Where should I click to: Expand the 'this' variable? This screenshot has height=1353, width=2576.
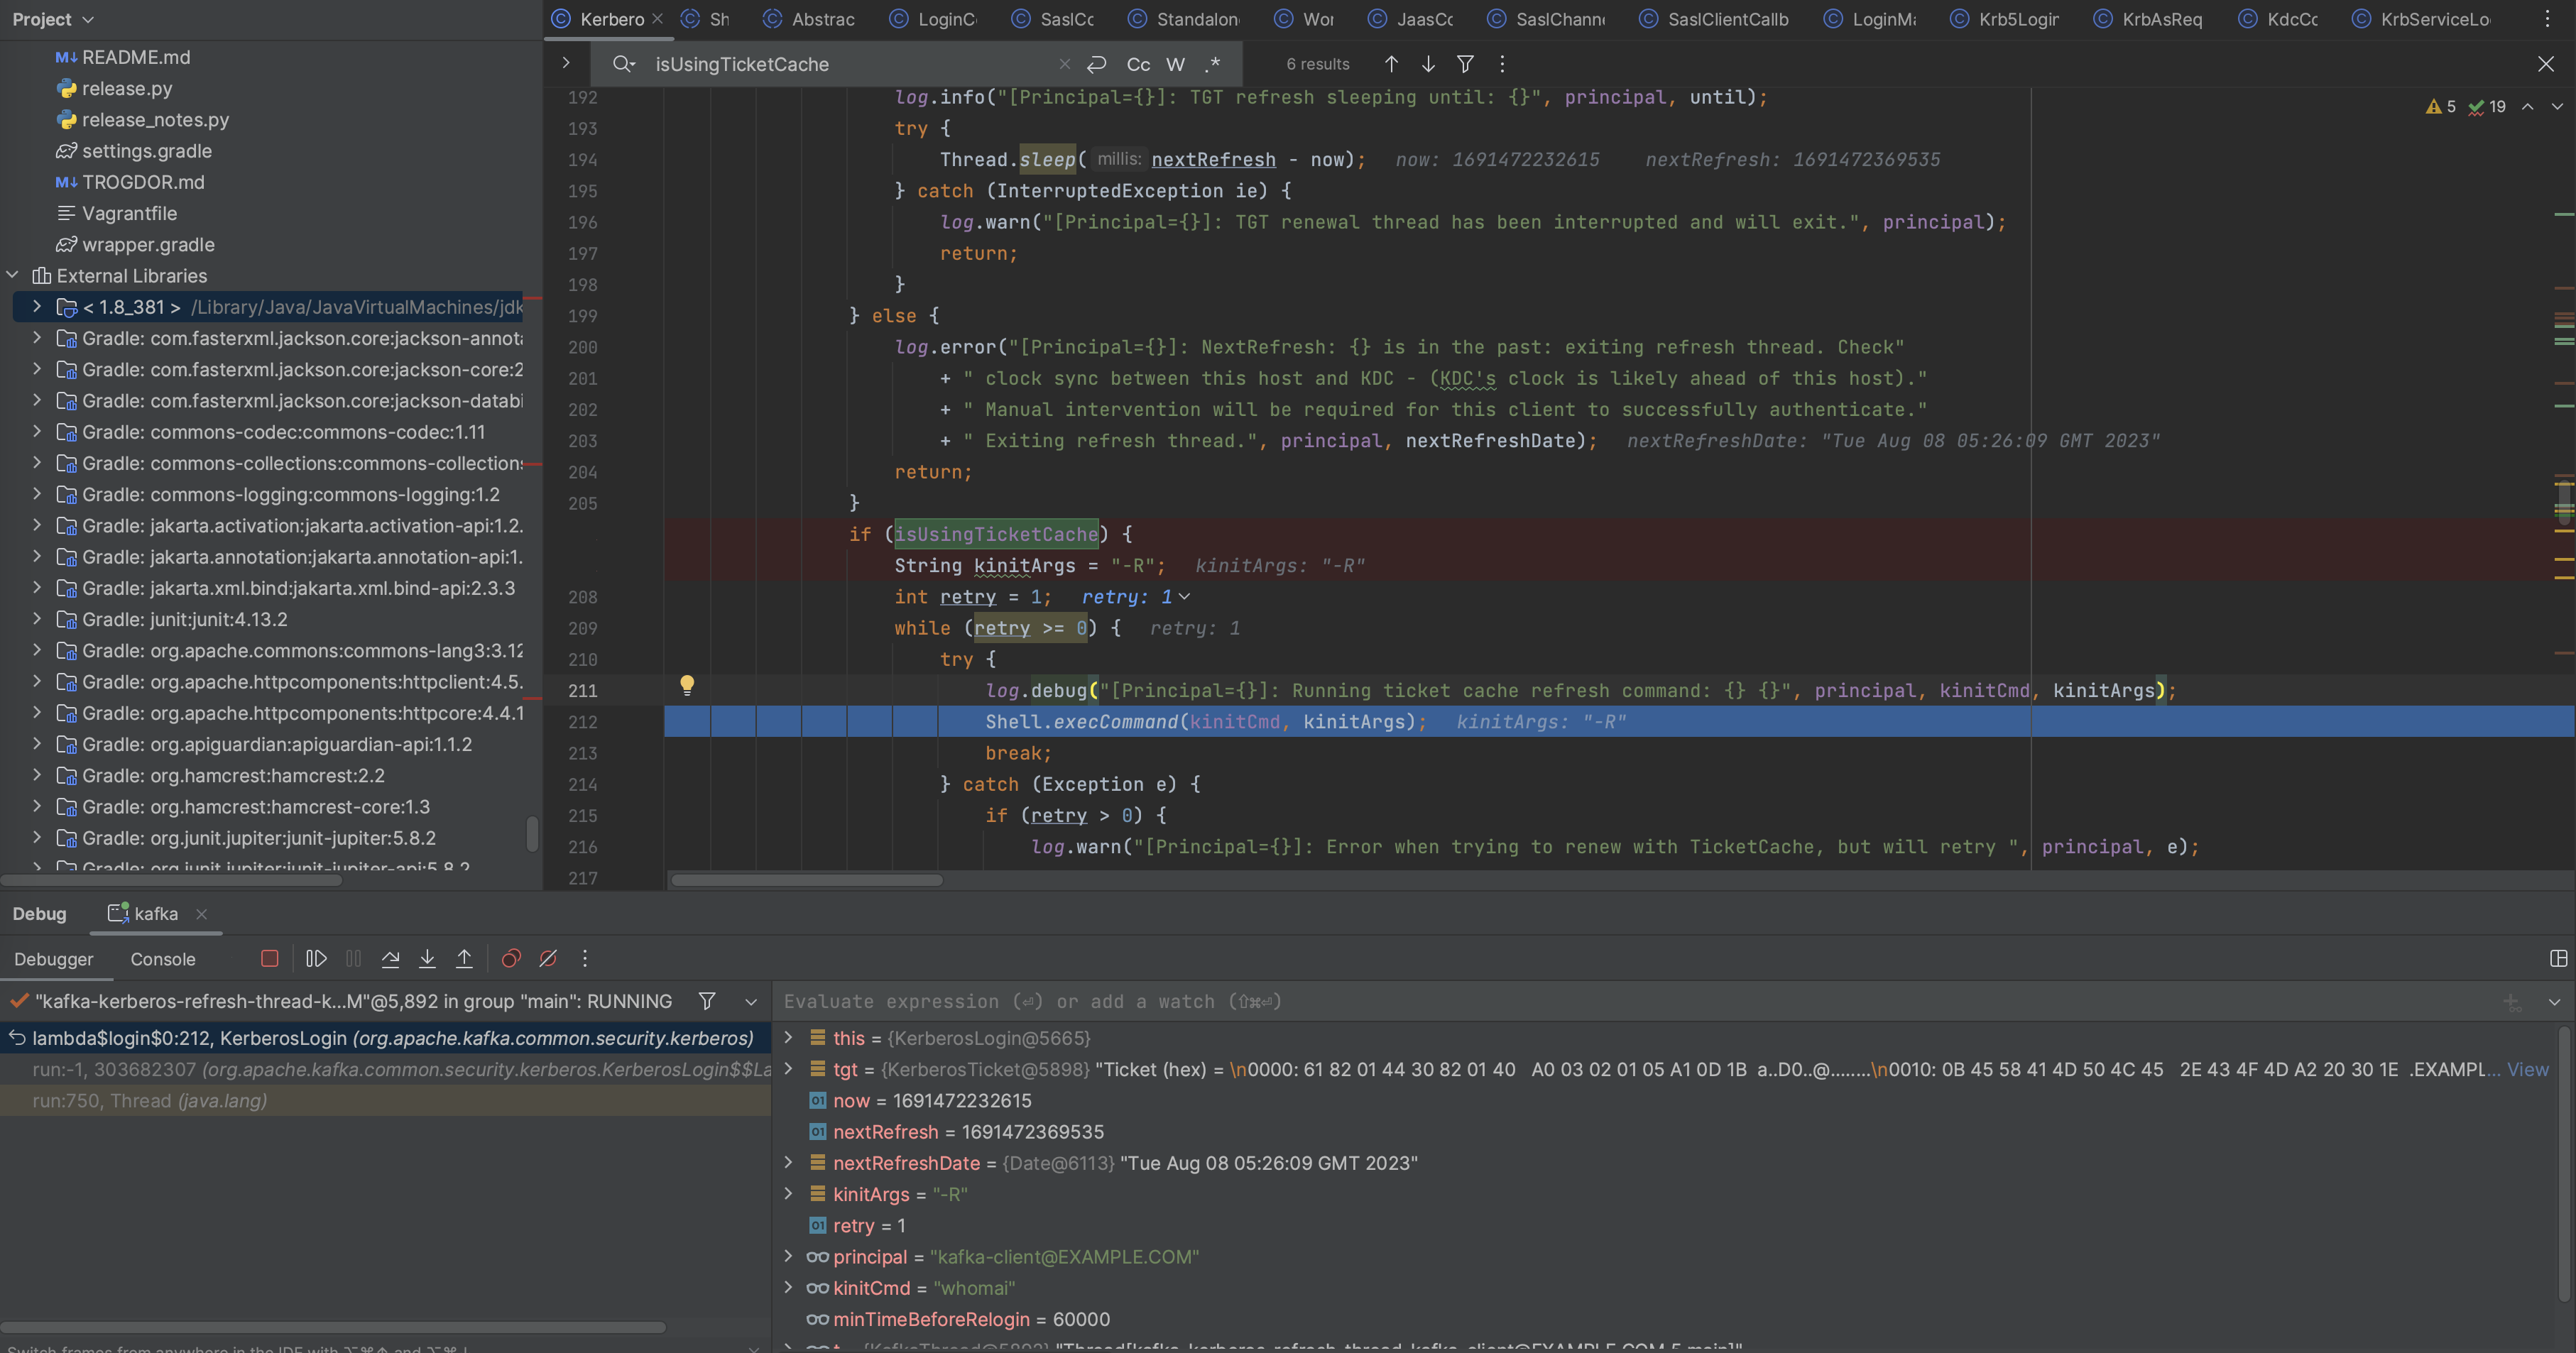[x=788, y=1037]
